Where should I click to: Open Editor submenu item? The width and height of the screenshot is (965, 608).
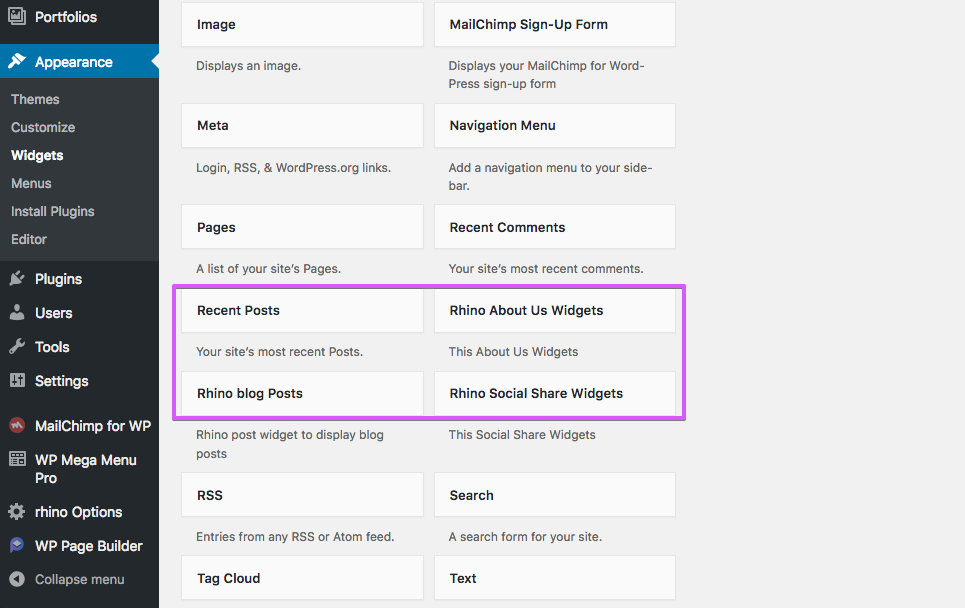pyautogui.click(x=28, y=239)
